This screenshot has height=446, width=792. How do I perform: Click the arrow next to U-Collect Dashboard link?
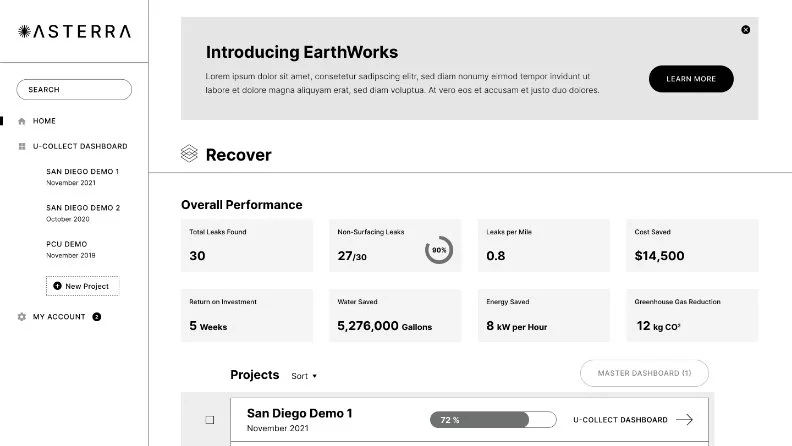click(x=685, y=420)
